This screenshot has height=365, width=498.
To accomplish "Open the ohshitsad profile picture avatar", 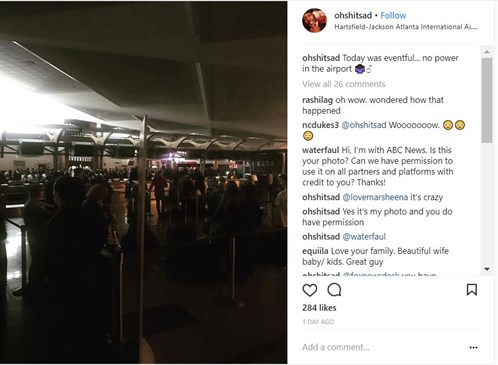I will [x=314, y=20].
